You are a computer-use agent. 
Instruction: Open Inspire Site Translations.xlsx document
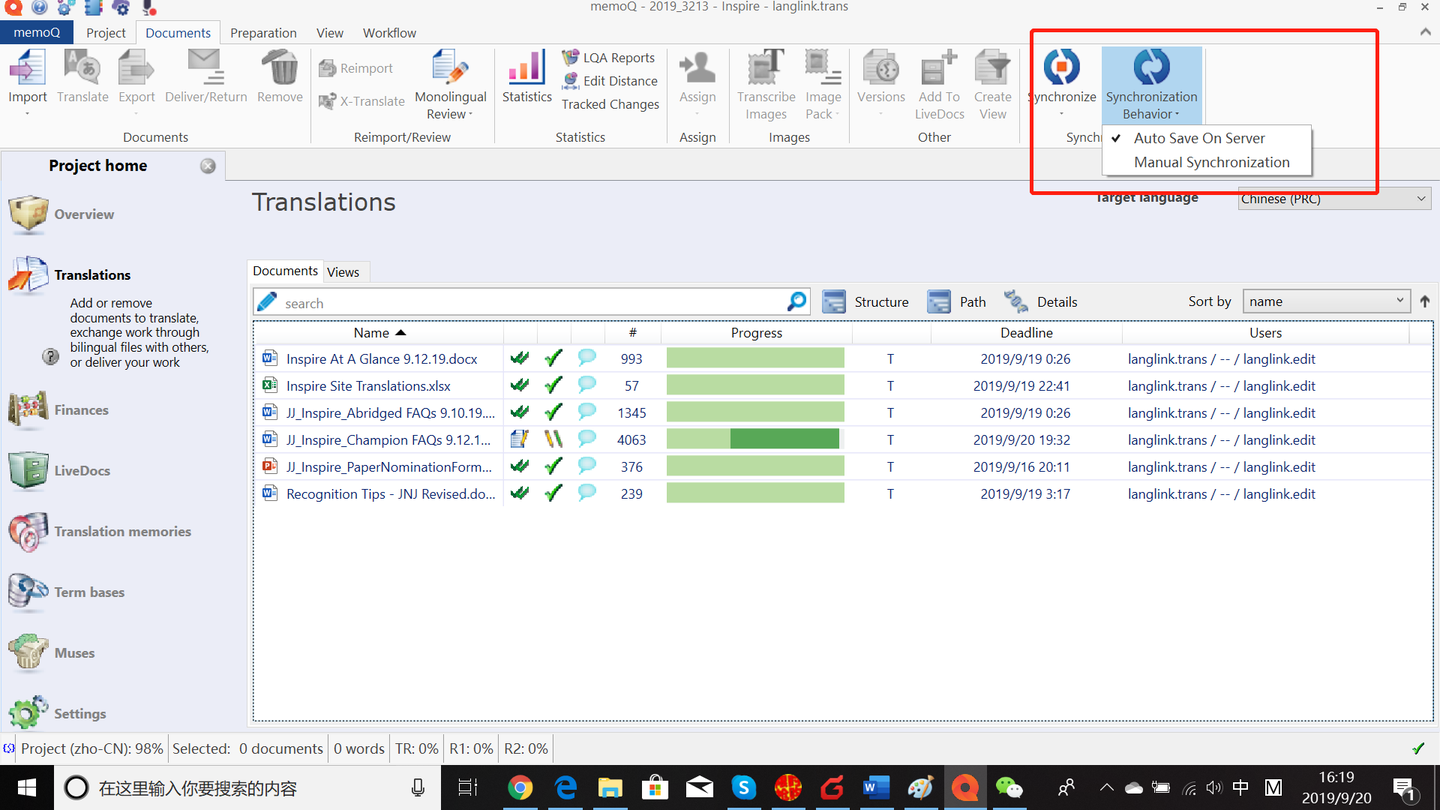(368, 386)
